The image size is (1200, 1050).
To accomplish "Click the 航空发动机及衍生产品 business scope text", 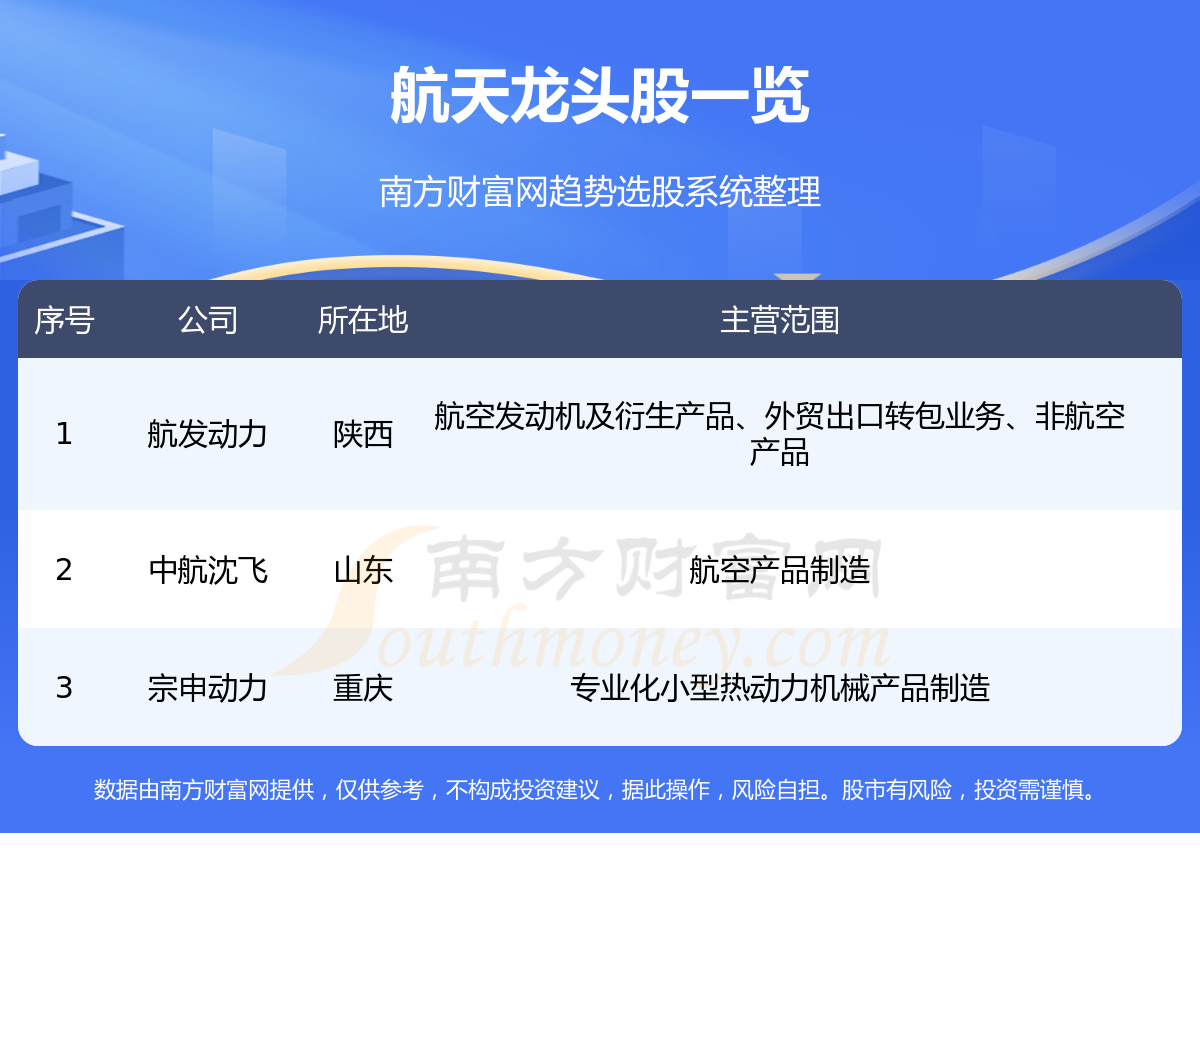I will point(780,434).
